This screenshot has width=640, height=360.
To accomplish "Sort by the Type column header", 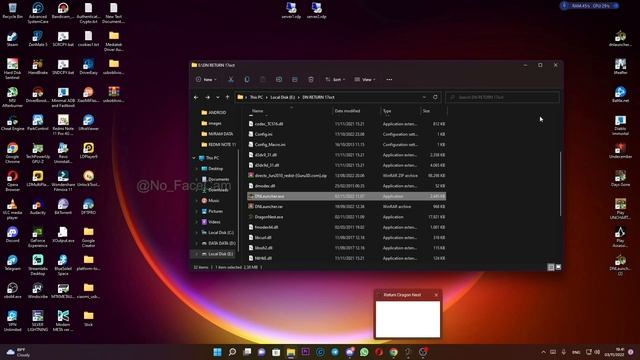I will point(387,111).
